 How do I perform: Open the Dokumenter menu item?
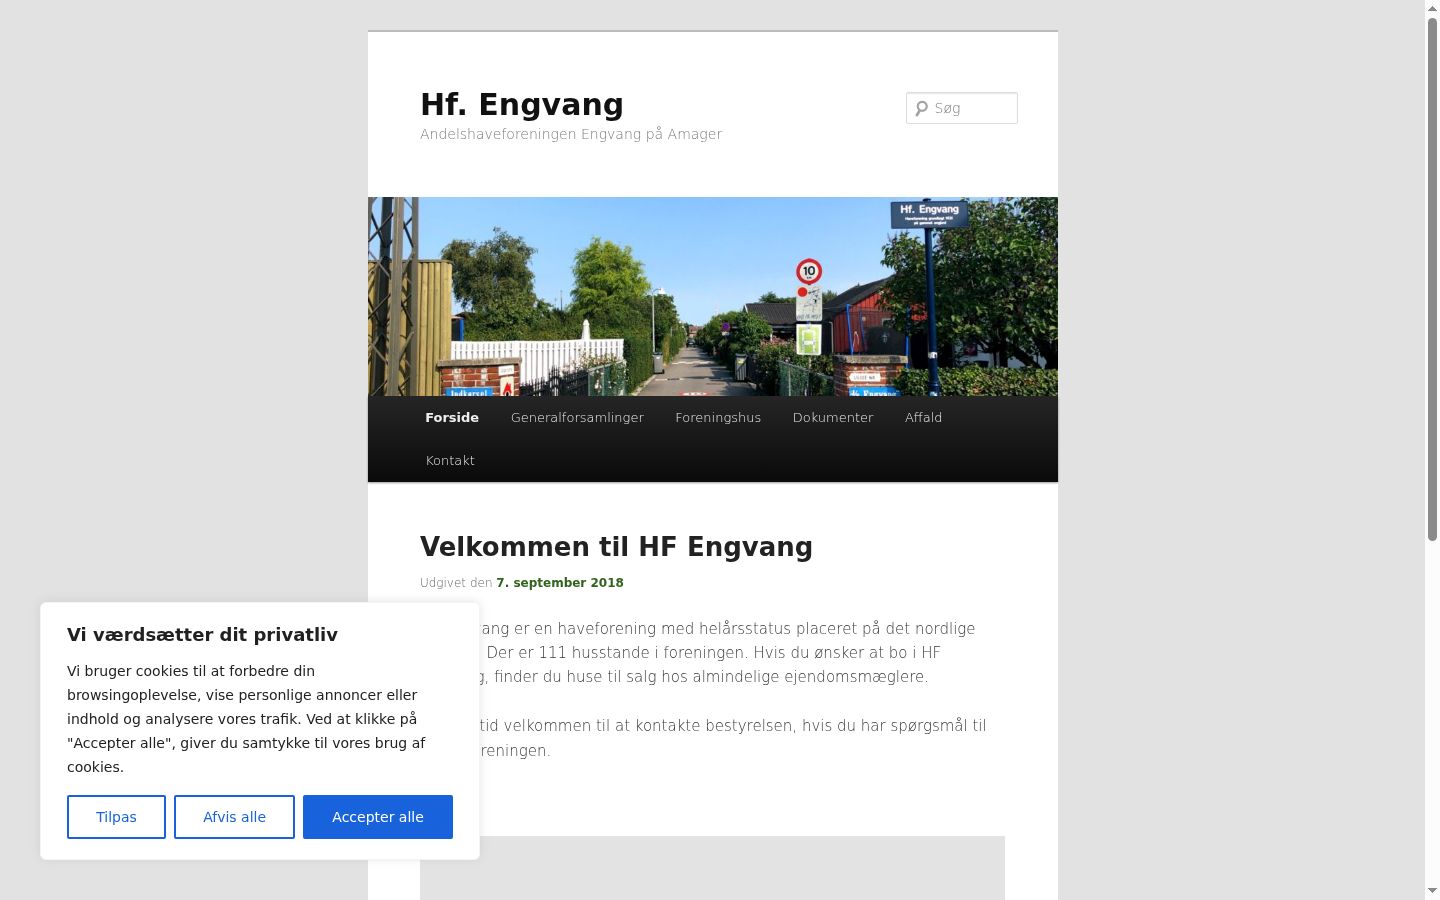pos(833,418)
